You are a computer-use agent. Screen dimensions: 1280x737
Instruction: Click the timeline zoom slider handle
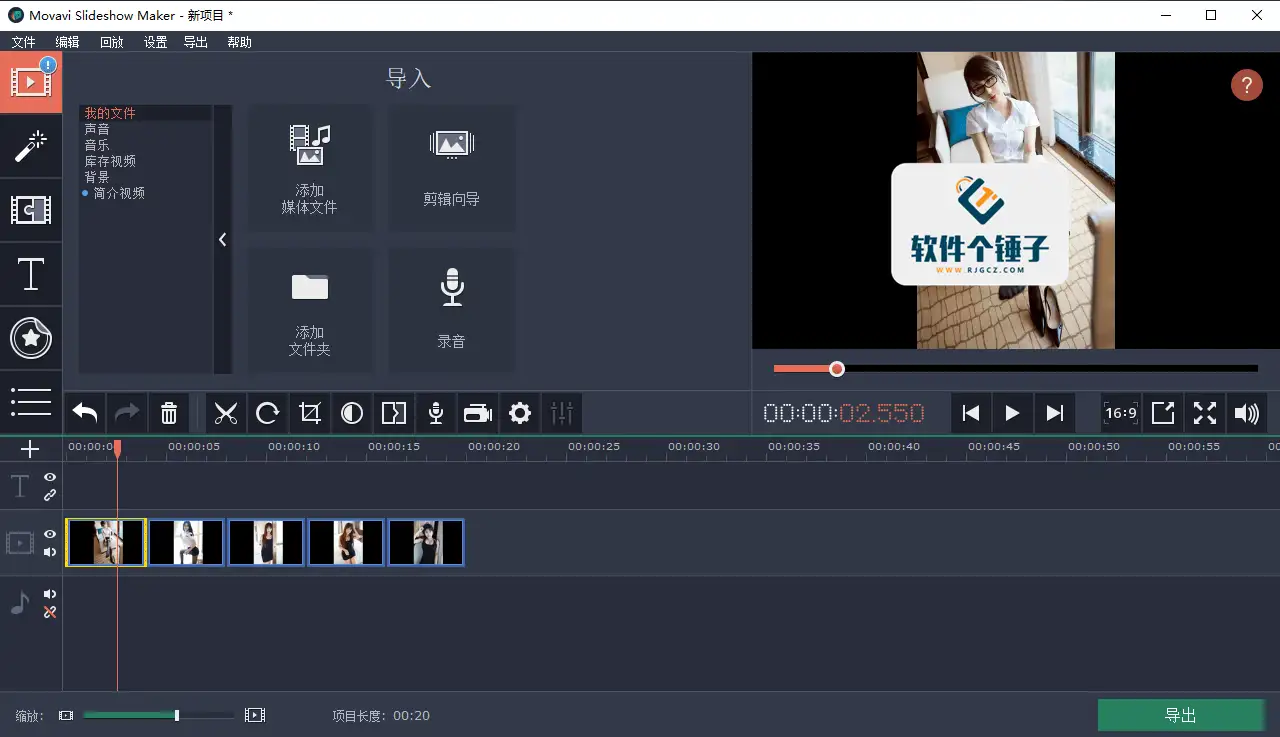click(x=177, y=715)
